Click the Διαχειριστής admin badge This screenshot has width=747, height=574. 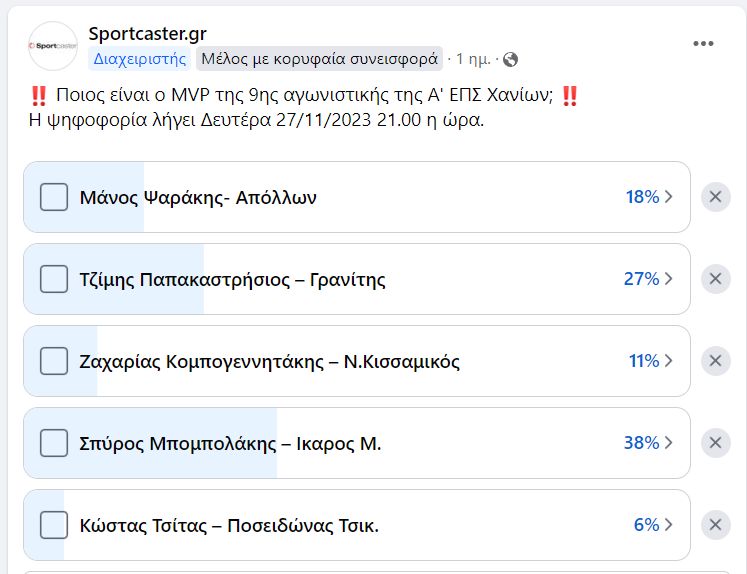[x=140, y=59]
